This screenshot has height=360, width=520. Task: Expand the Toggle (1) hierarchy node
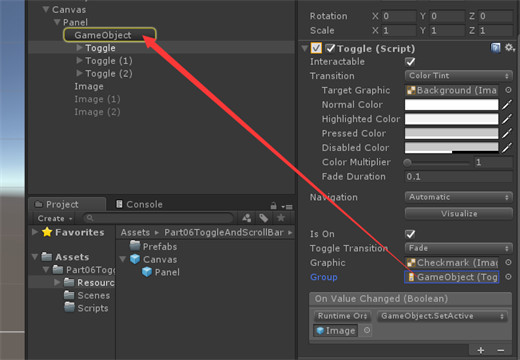coord(79,60)
